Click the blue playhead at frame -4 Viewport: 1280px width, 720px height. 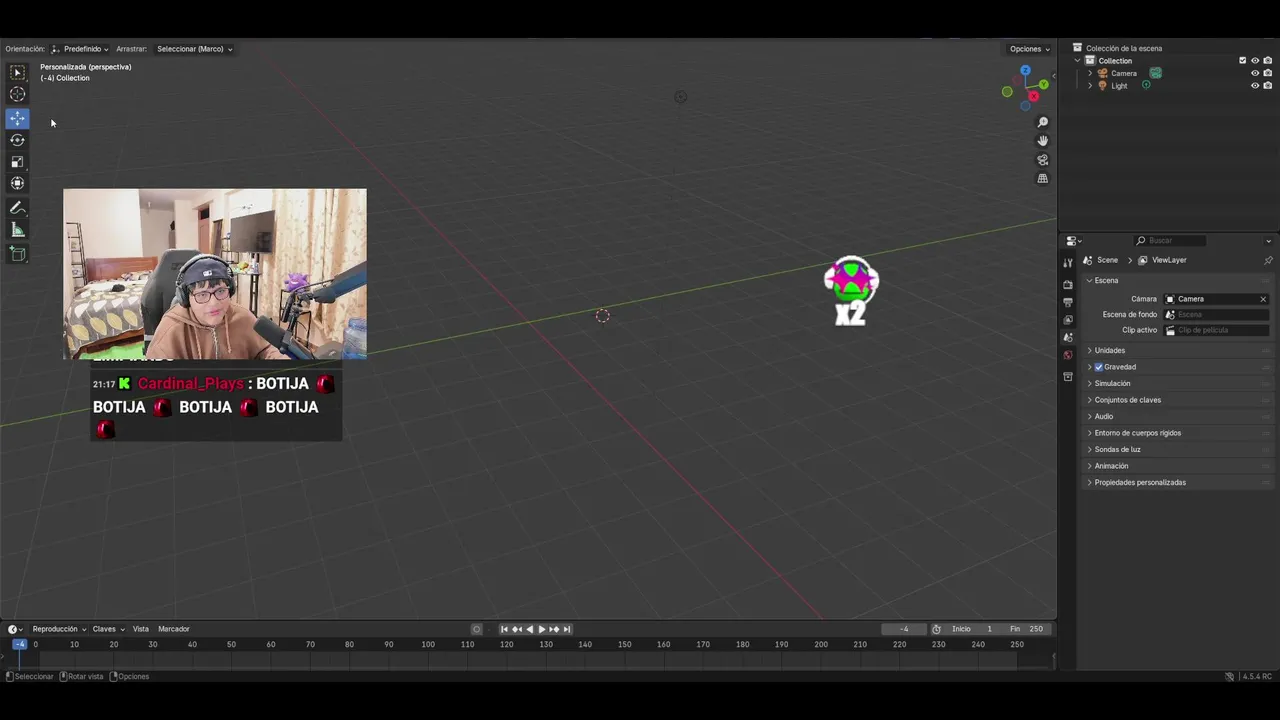(19, 645)
